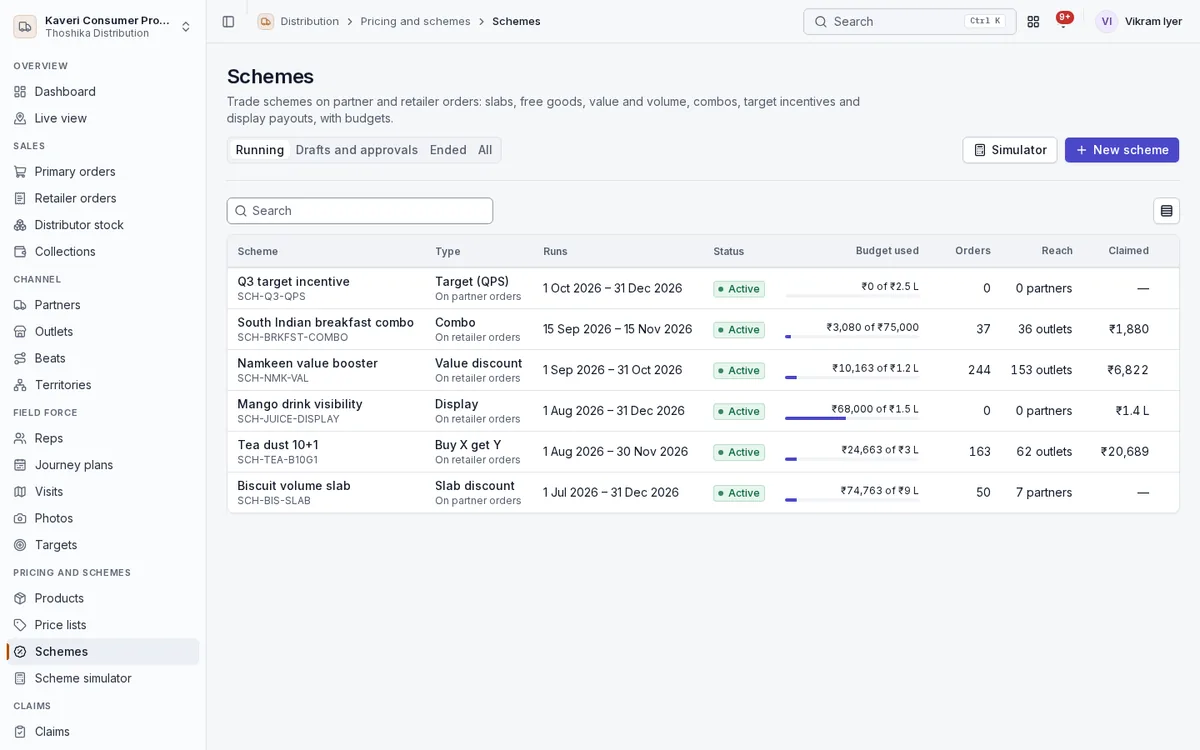Click the Status column header

tap(729, 251)
